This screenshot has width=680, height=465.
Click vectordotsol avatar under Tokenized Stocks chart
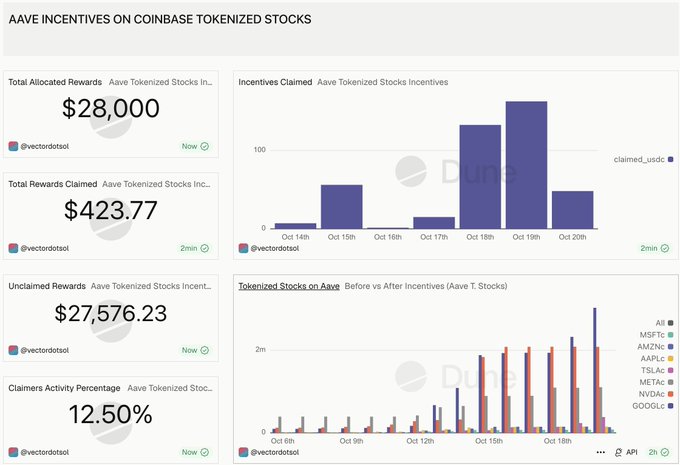243,452
